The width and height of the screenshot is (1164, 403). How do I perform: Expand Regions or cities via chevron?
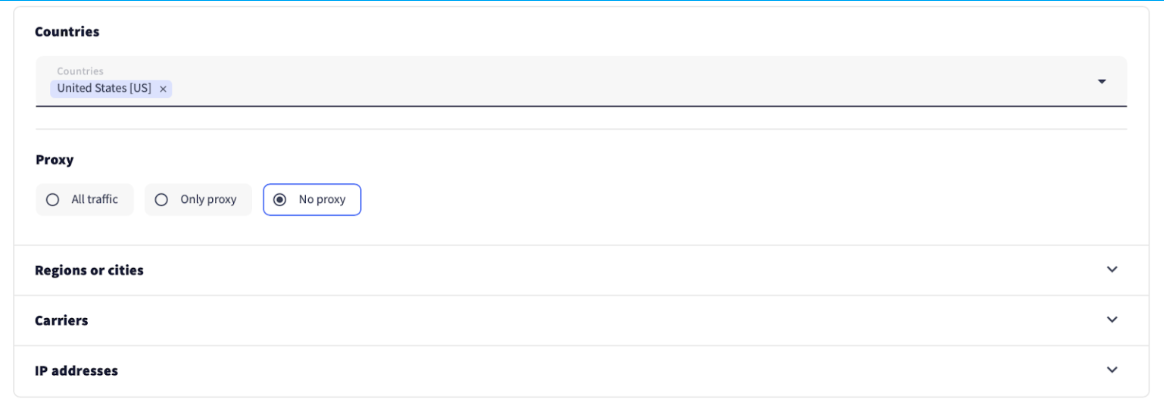[1112, 270]
